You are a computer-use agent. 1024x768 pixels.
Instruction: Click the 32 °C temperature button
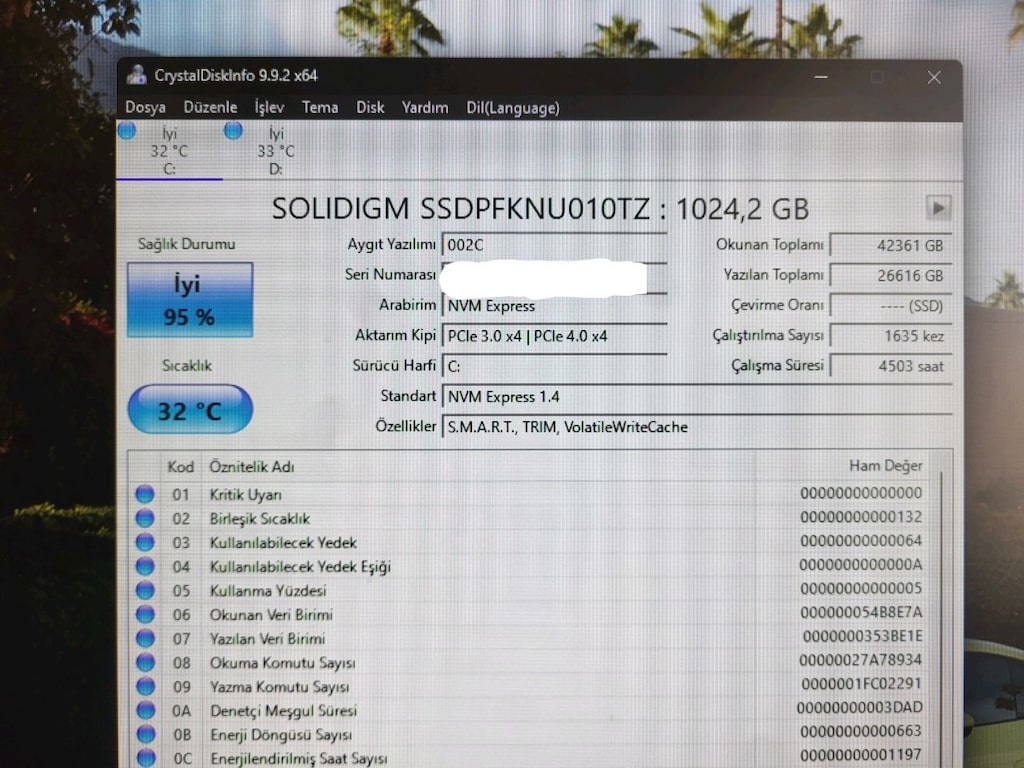point(190,409)
